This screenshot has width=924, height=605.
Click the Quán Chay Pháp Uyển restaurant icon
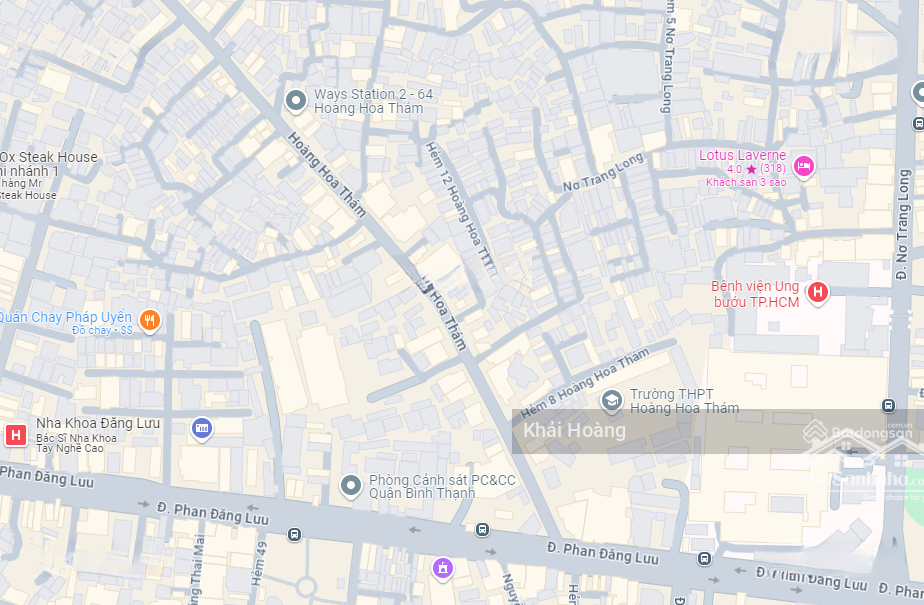coord(150,321)
